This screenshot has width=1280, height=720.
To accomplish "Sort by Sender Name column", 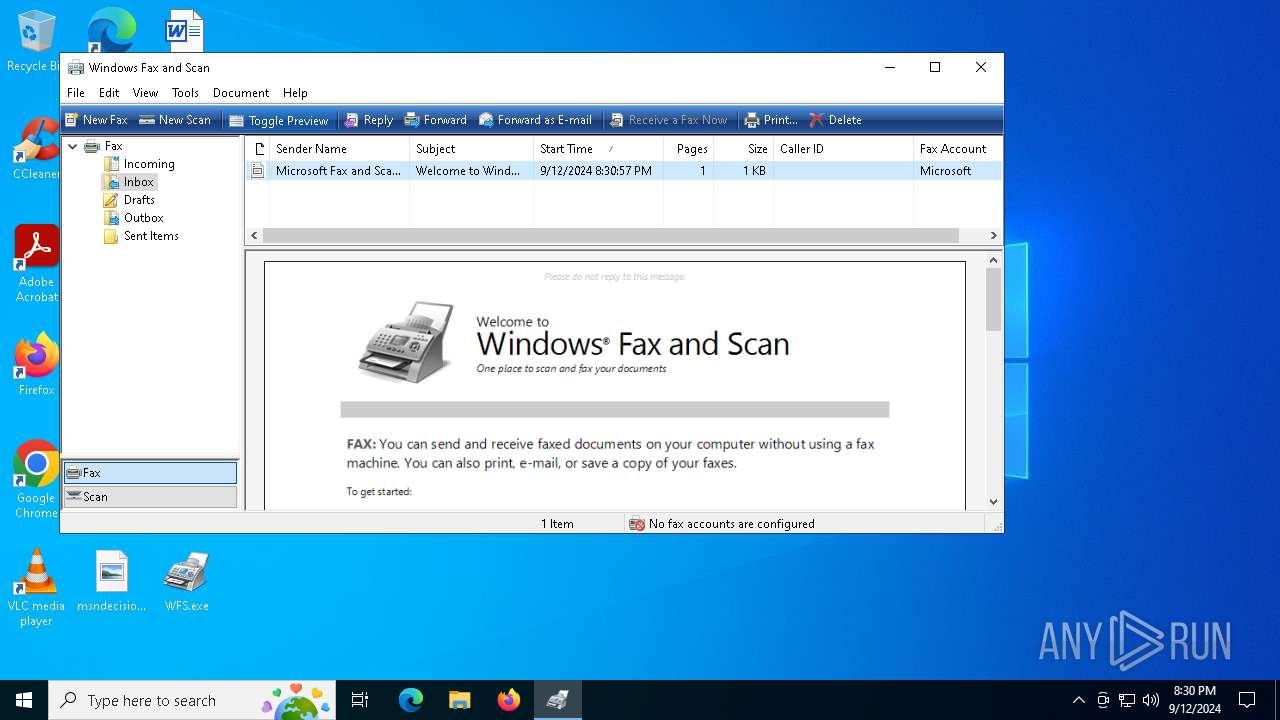I will (x=339, y=149).
